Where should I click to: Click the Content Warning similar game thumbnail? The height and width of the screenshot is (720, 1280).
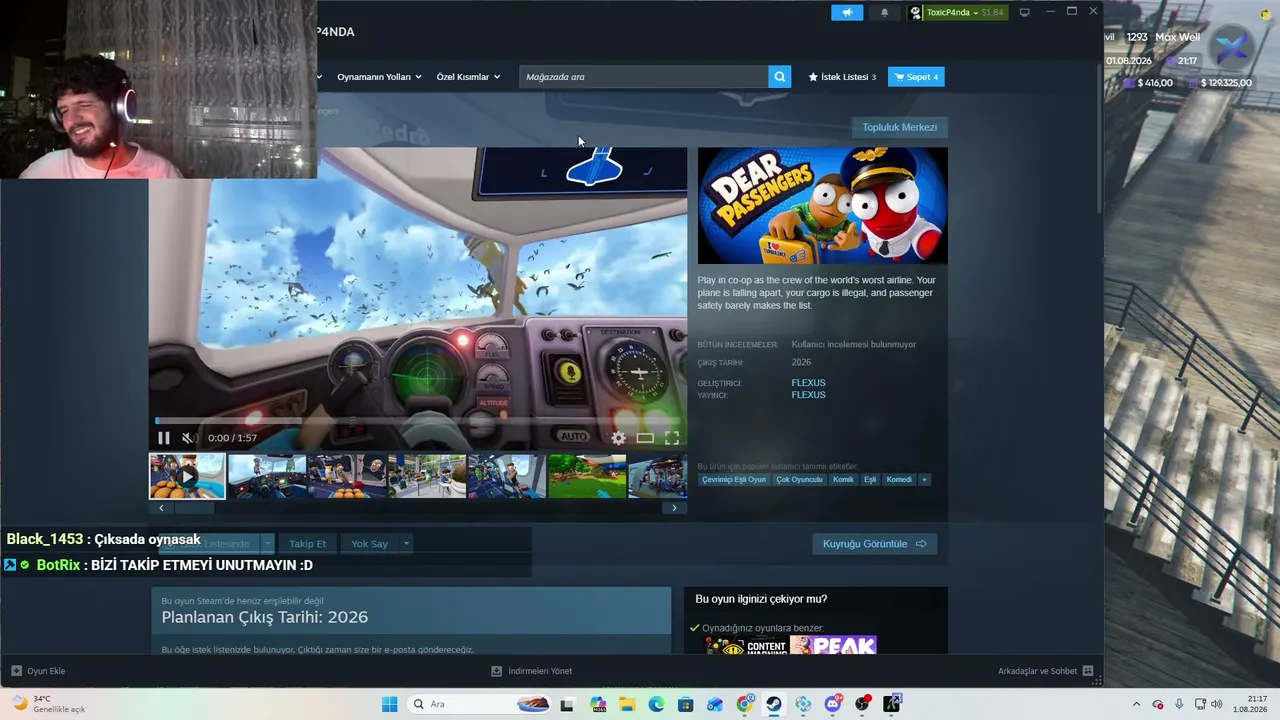click(746, 646)
